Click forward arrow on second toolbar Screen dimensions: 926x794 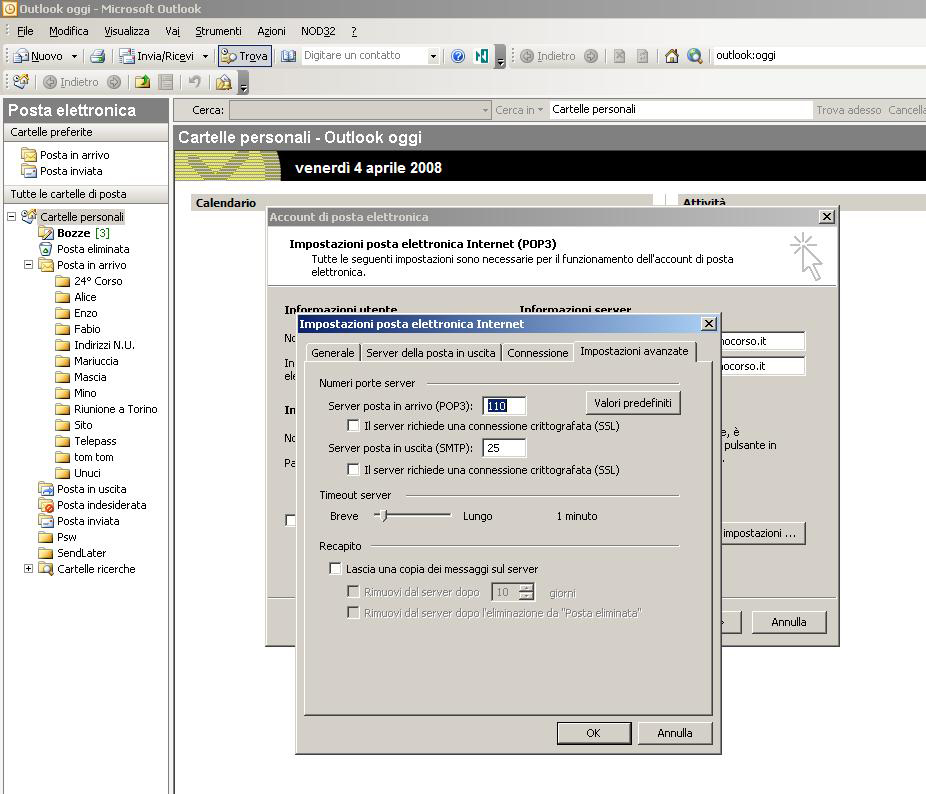tap(114, 82)
